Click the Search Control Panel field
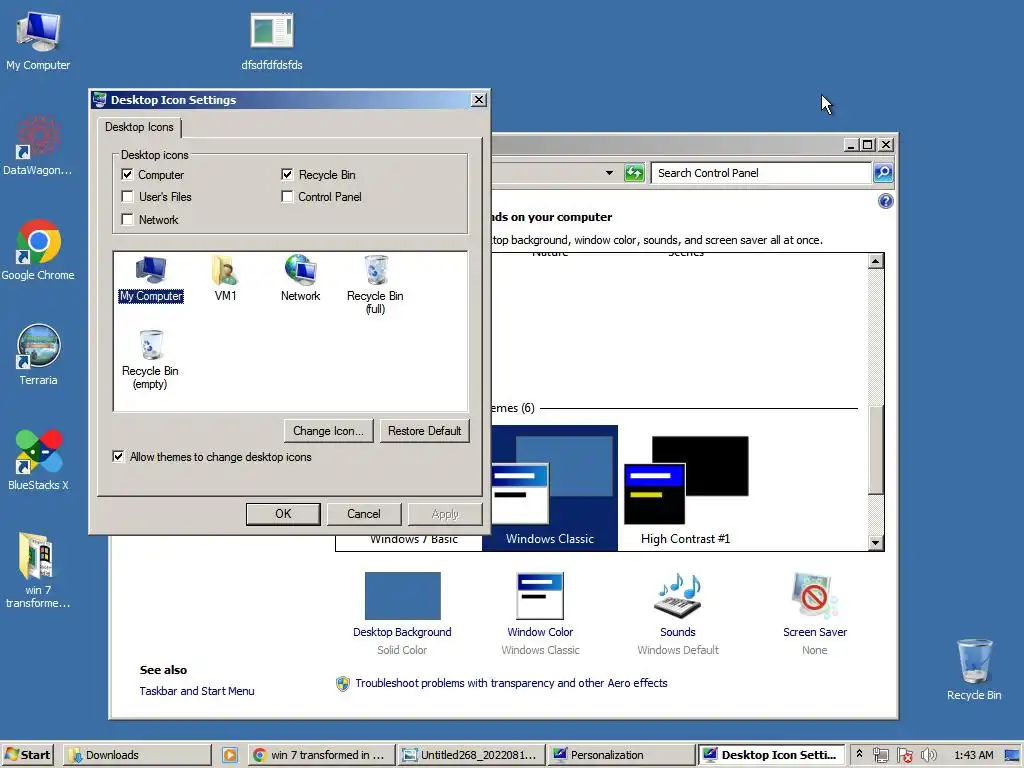 pyautogui.click(x=761, y=173)
